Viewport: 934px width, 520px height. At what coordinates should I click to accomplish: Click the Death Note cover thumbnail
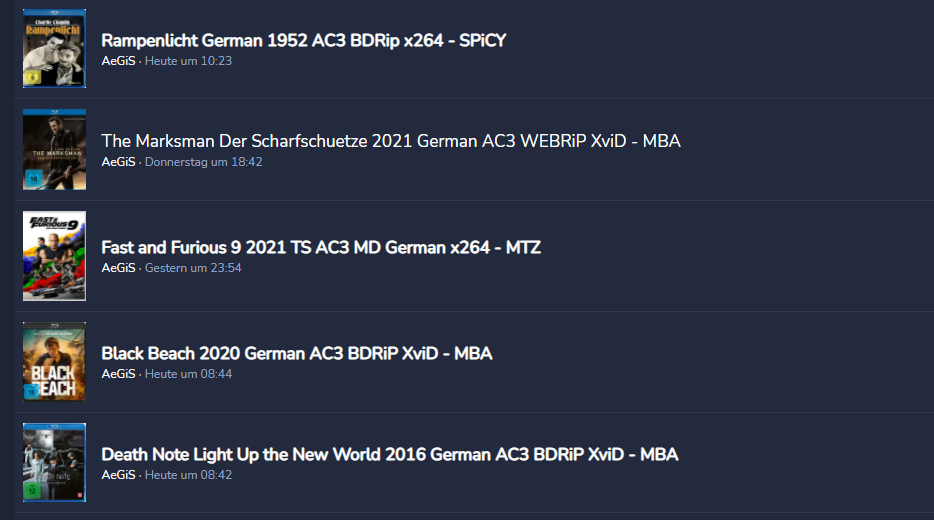click(x=54, y=462)
